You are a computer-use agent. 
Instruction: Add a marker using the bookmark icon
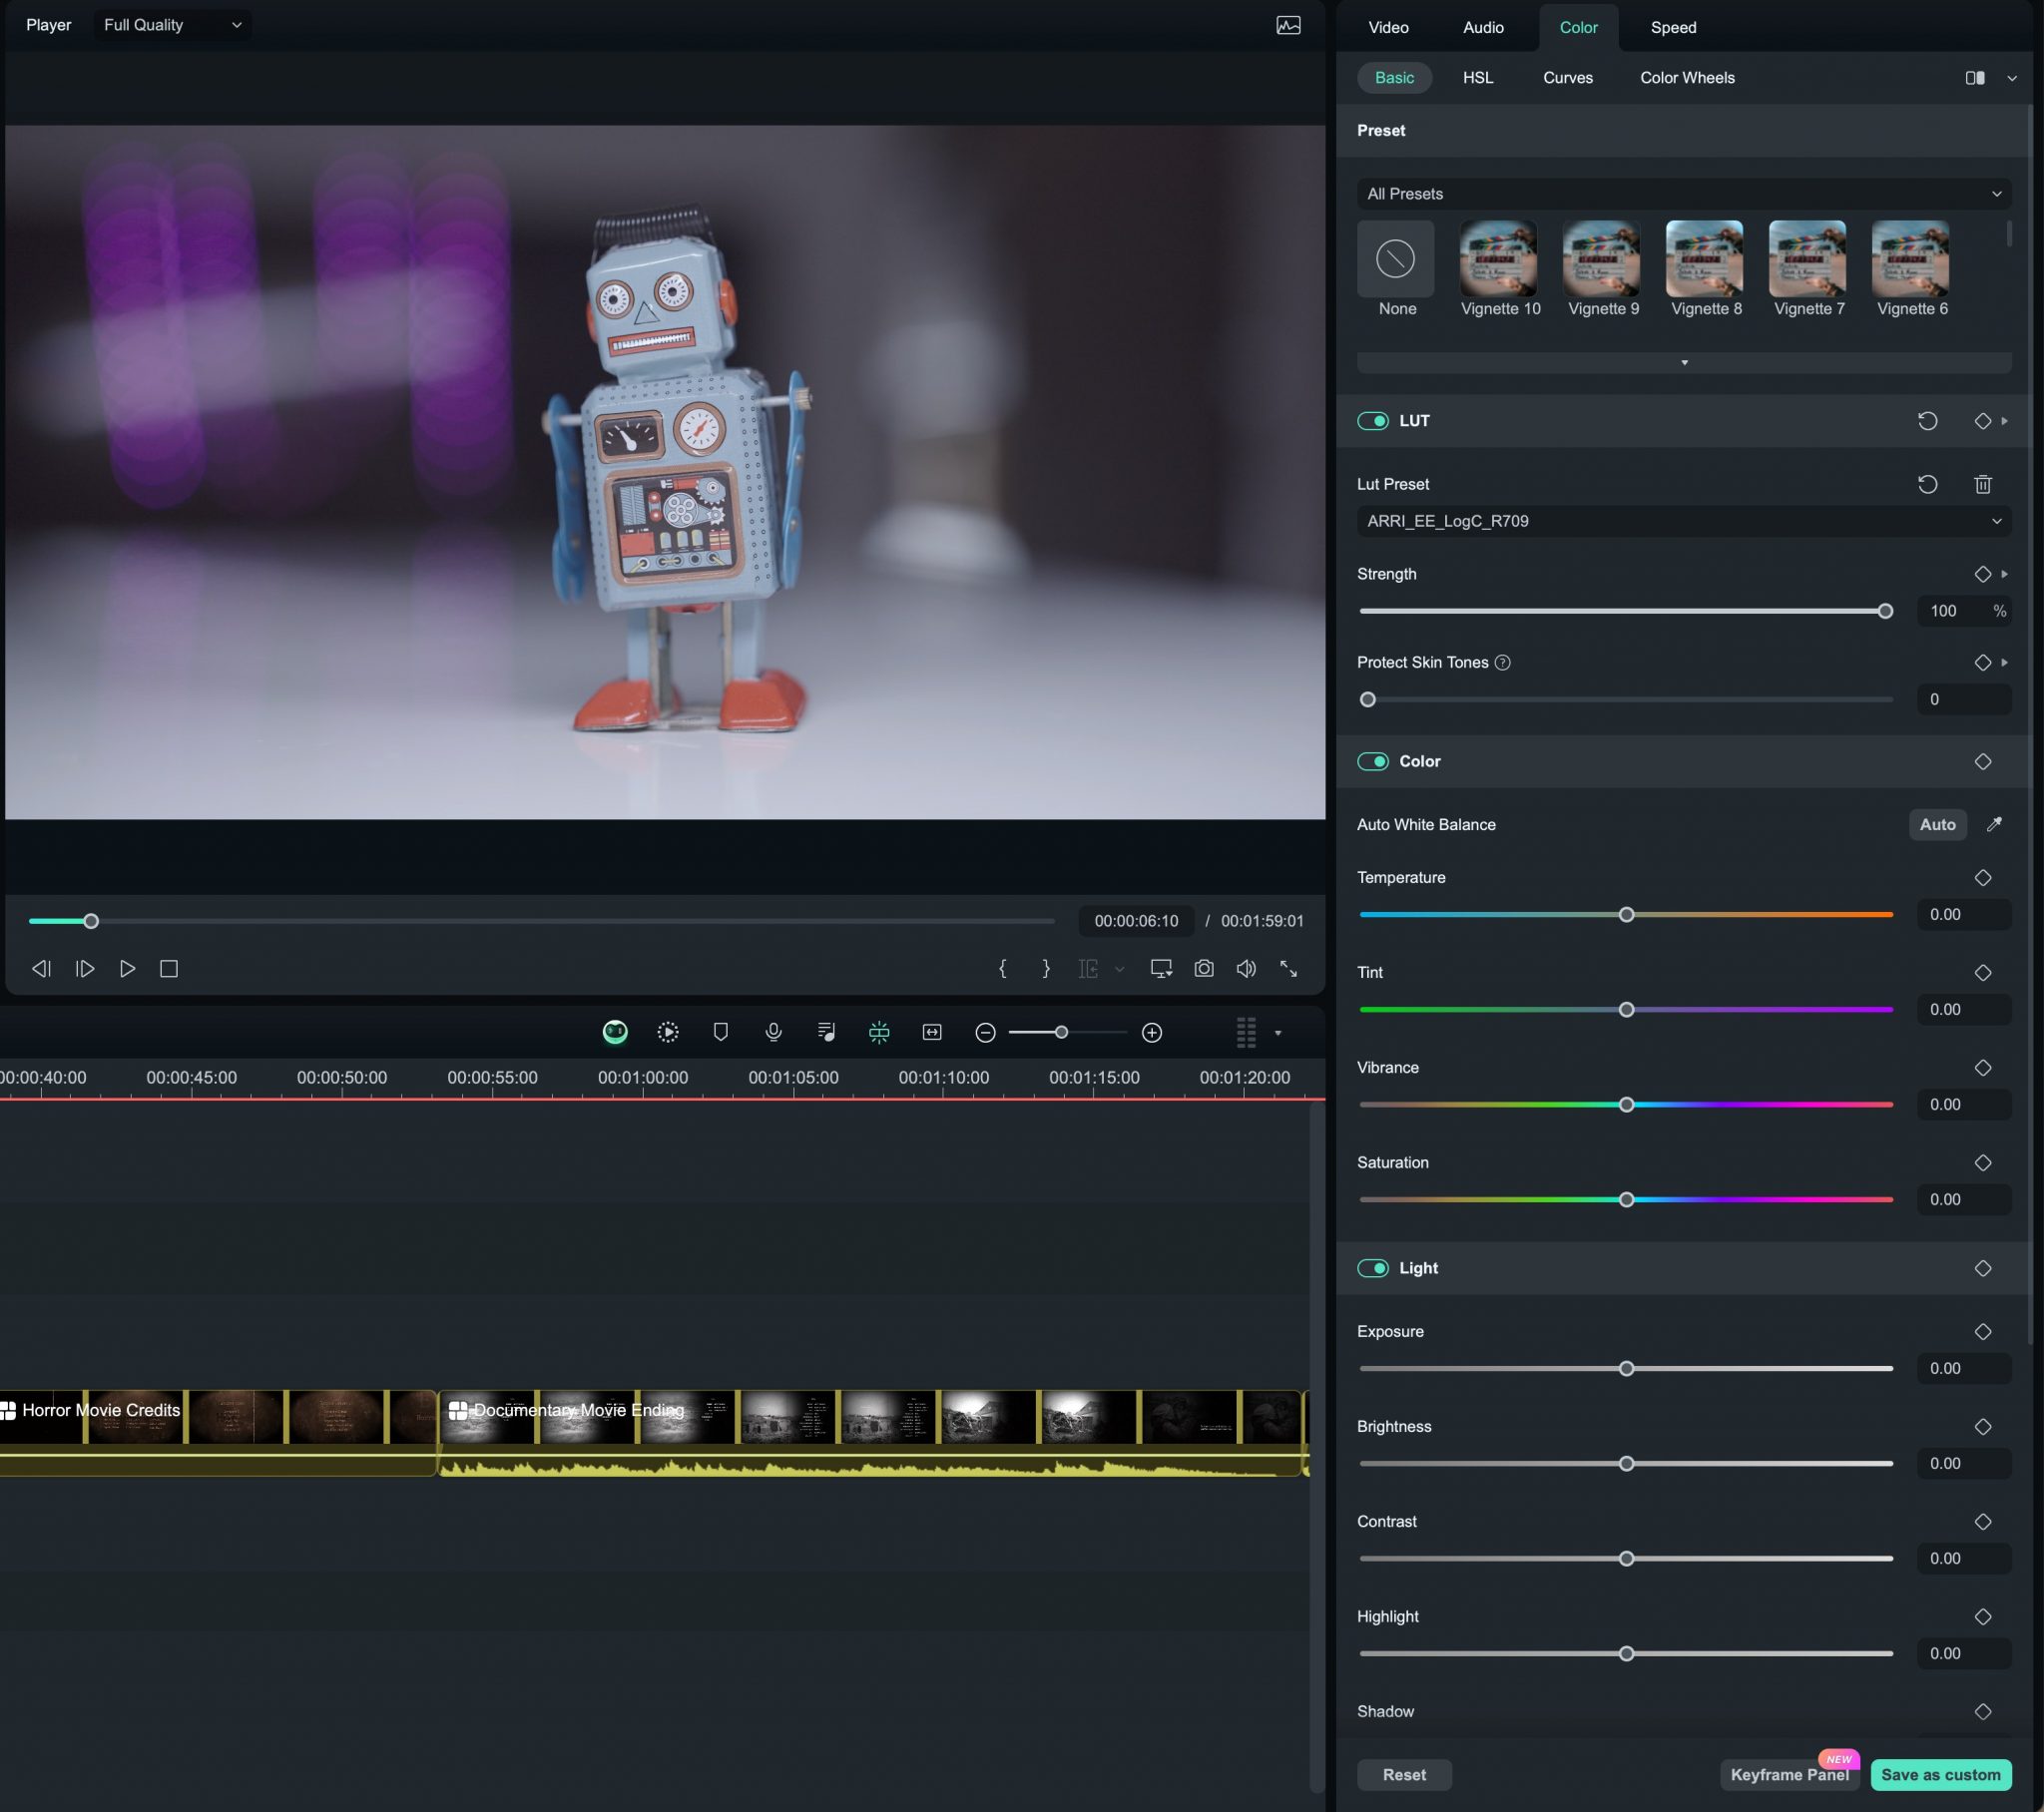(x=720, y=1032)
